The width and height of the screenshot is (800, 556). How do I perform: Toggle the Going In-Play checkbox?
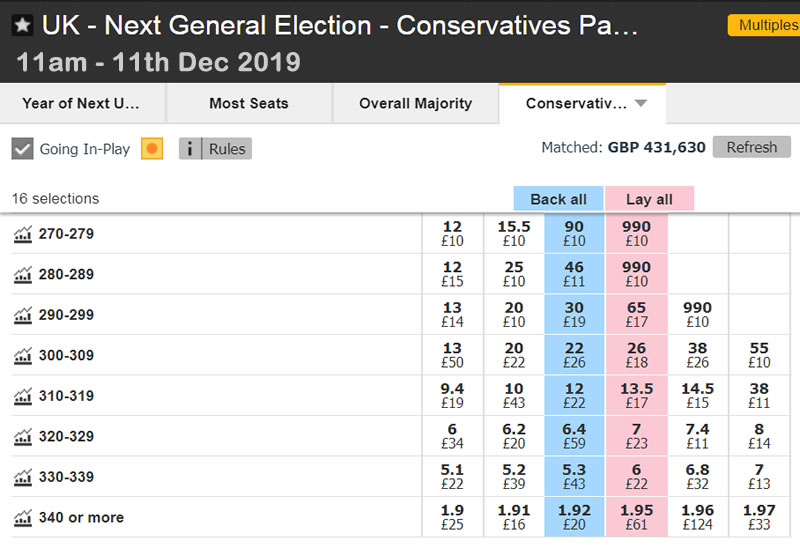[22, 149]
